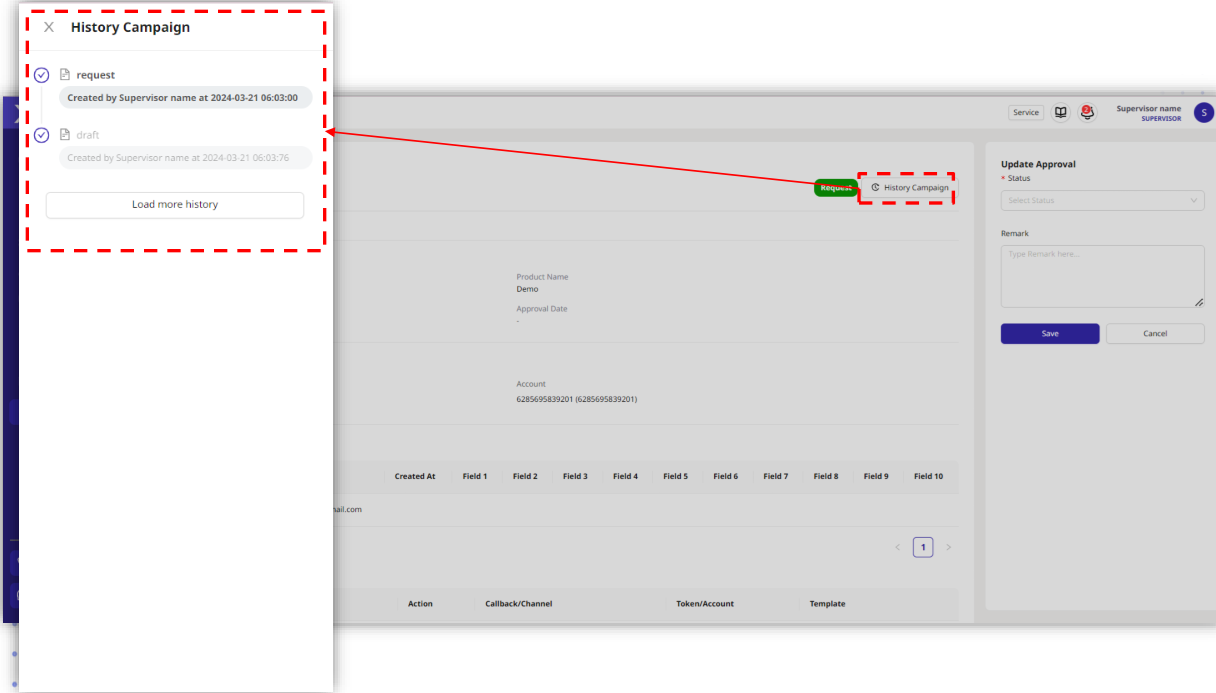Select page 1 in pagination

coord(923,547)
